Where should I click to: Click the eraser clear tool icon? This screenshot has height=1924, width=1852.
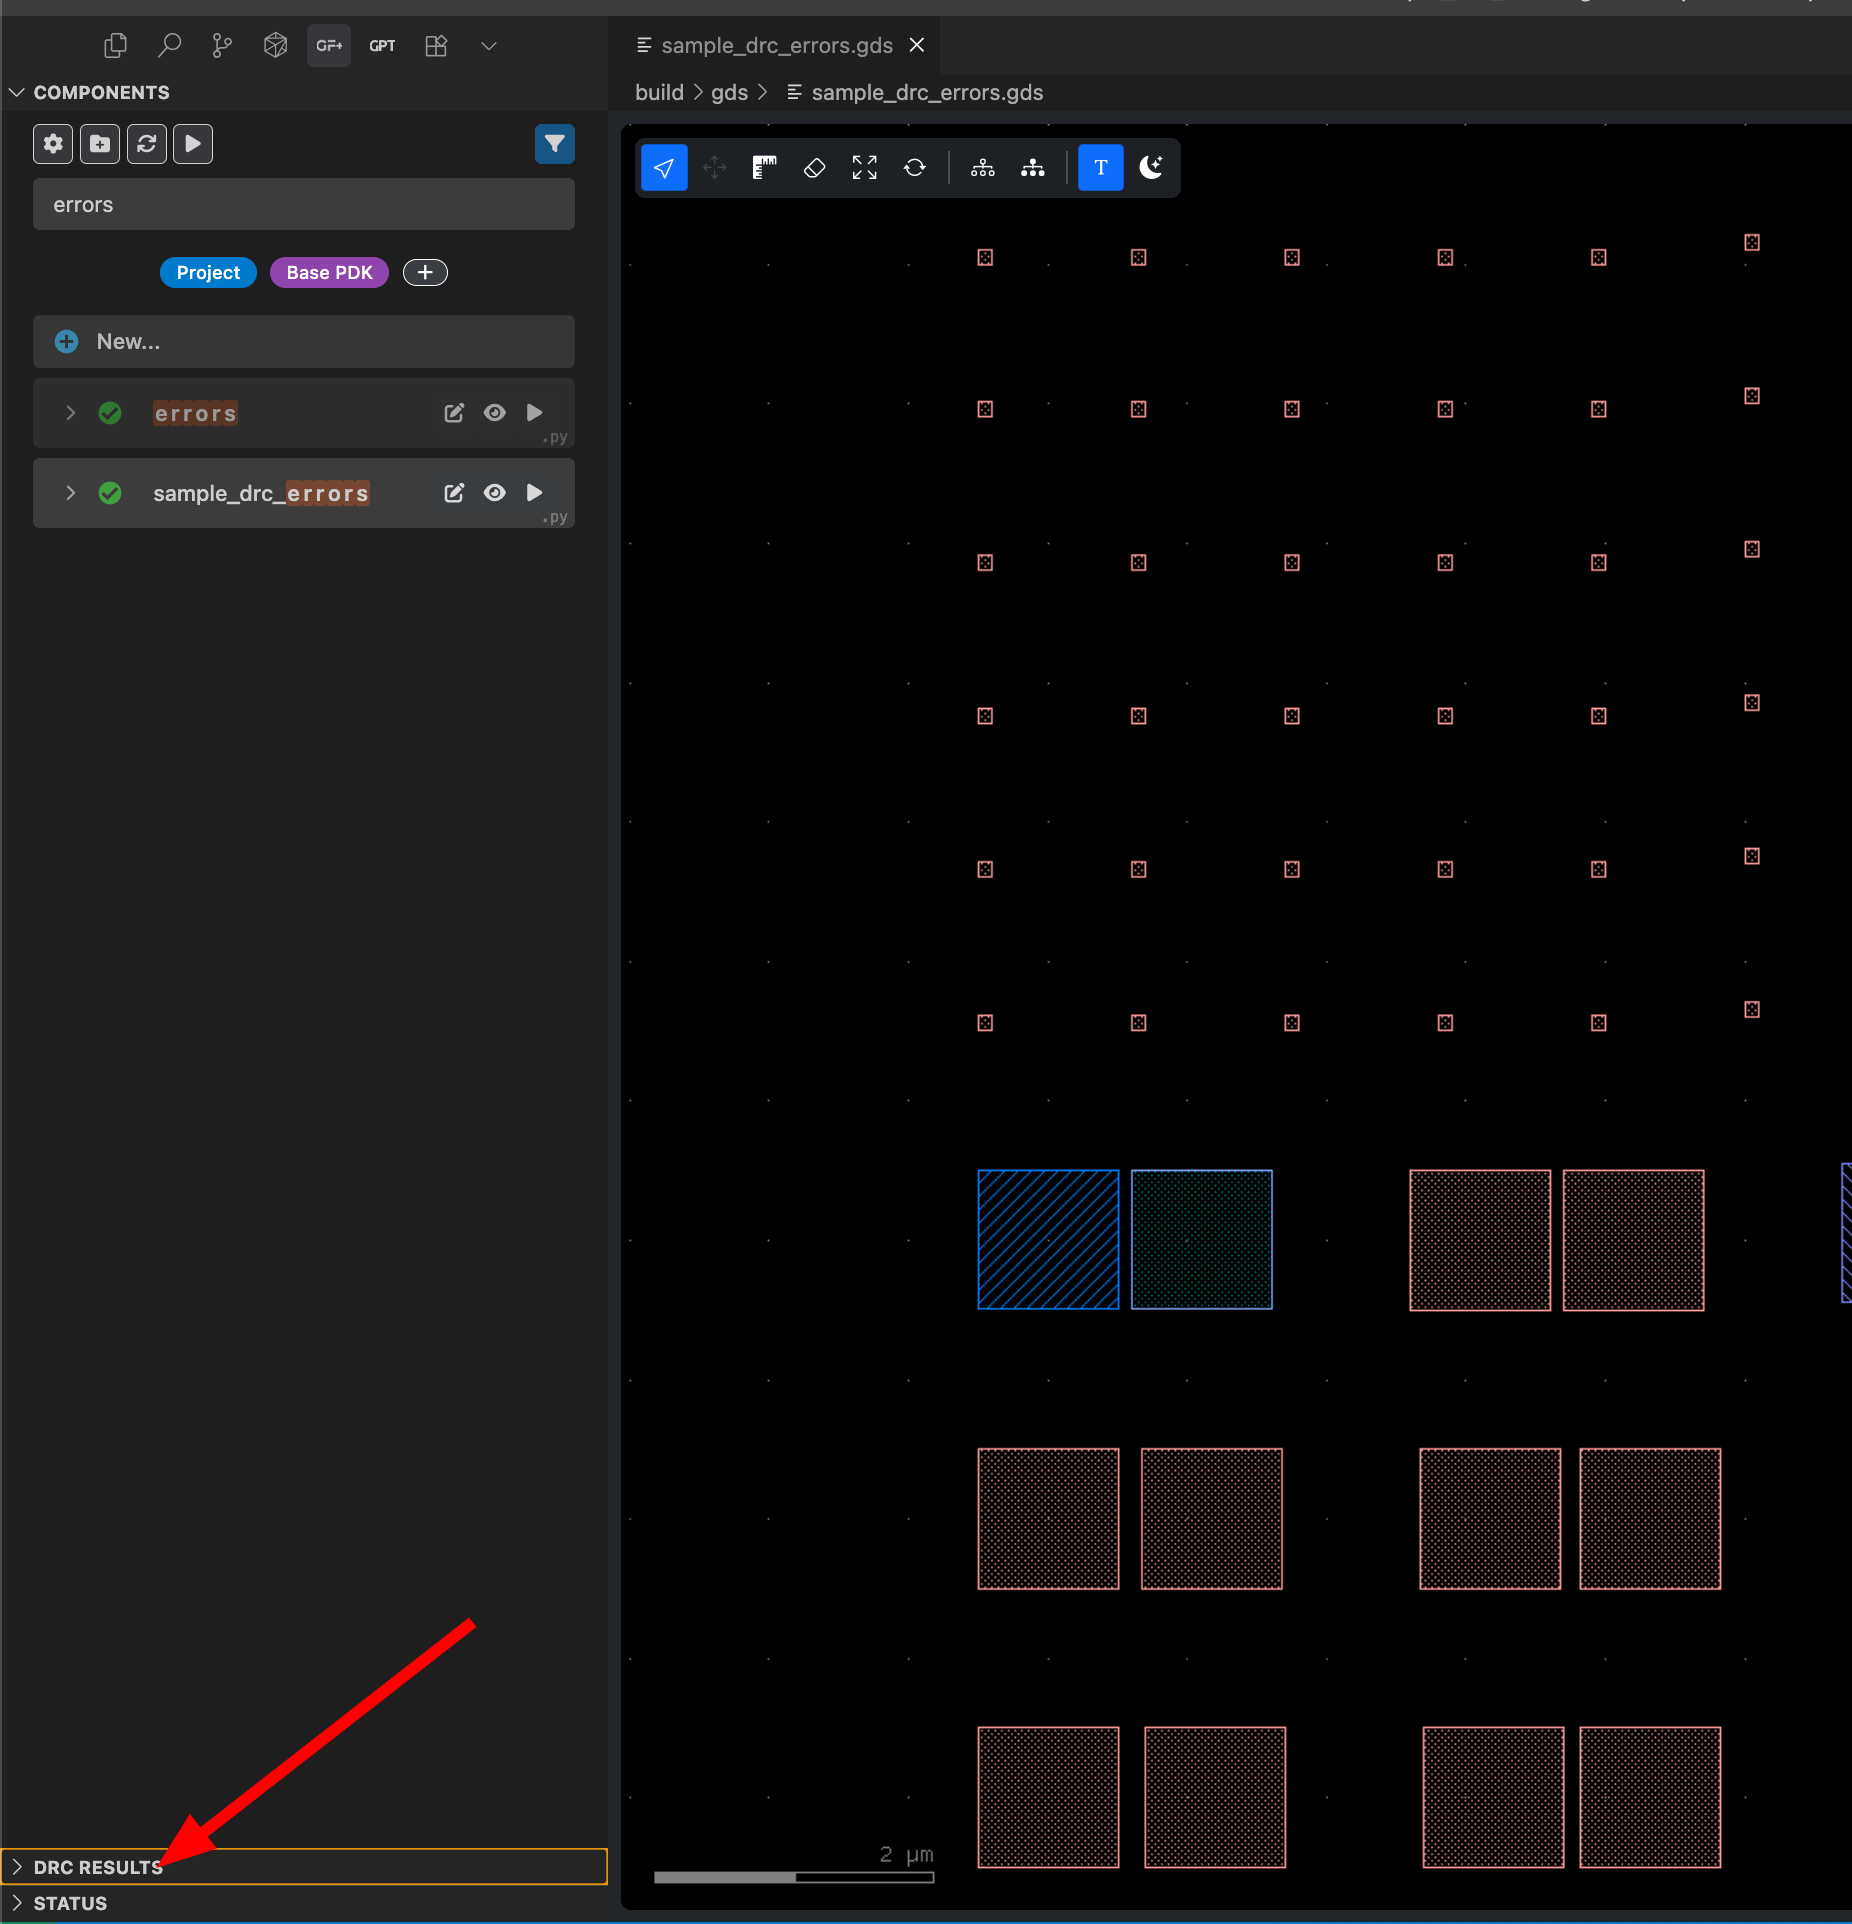tap(814, 168)
